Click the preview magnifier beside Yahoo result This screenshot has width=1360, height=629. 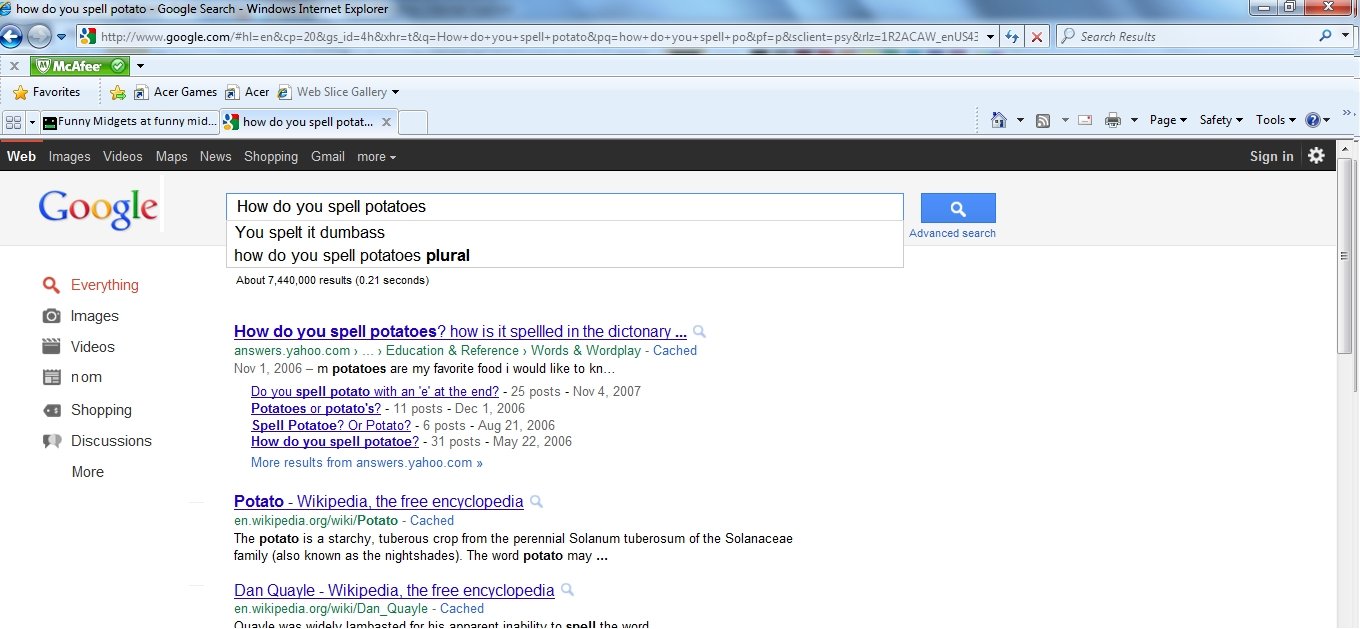tap(700, 331)
